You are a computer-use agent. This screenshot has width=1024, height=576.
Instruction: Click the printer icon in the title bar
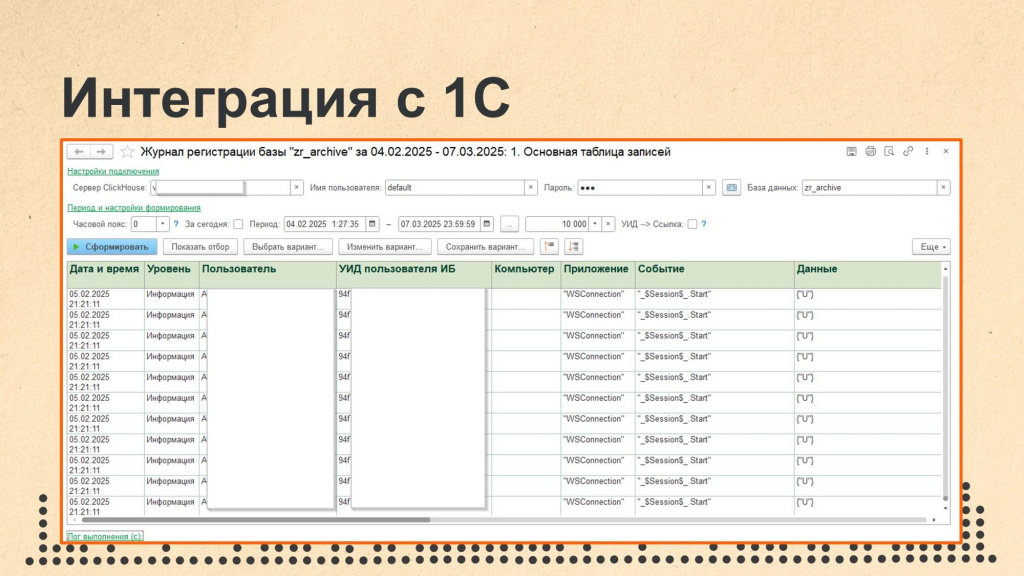(x=871, y=151)
